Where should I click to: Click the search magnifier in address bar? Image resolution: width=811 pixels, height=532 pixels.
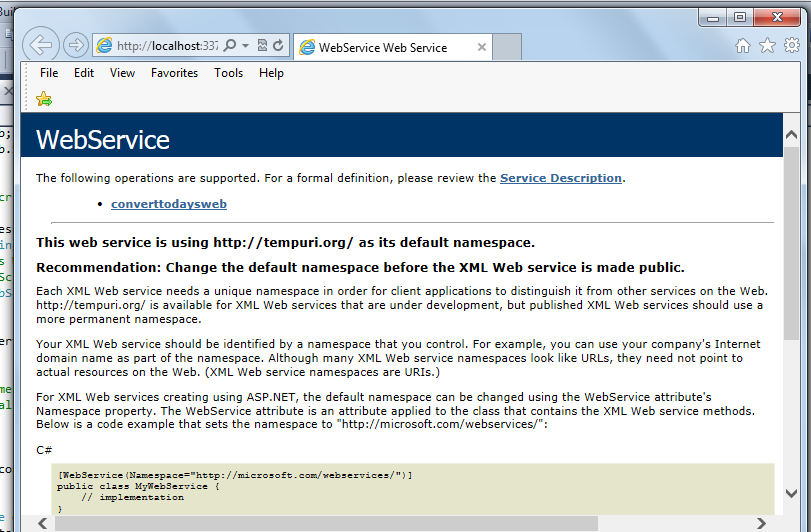[230, 45]
